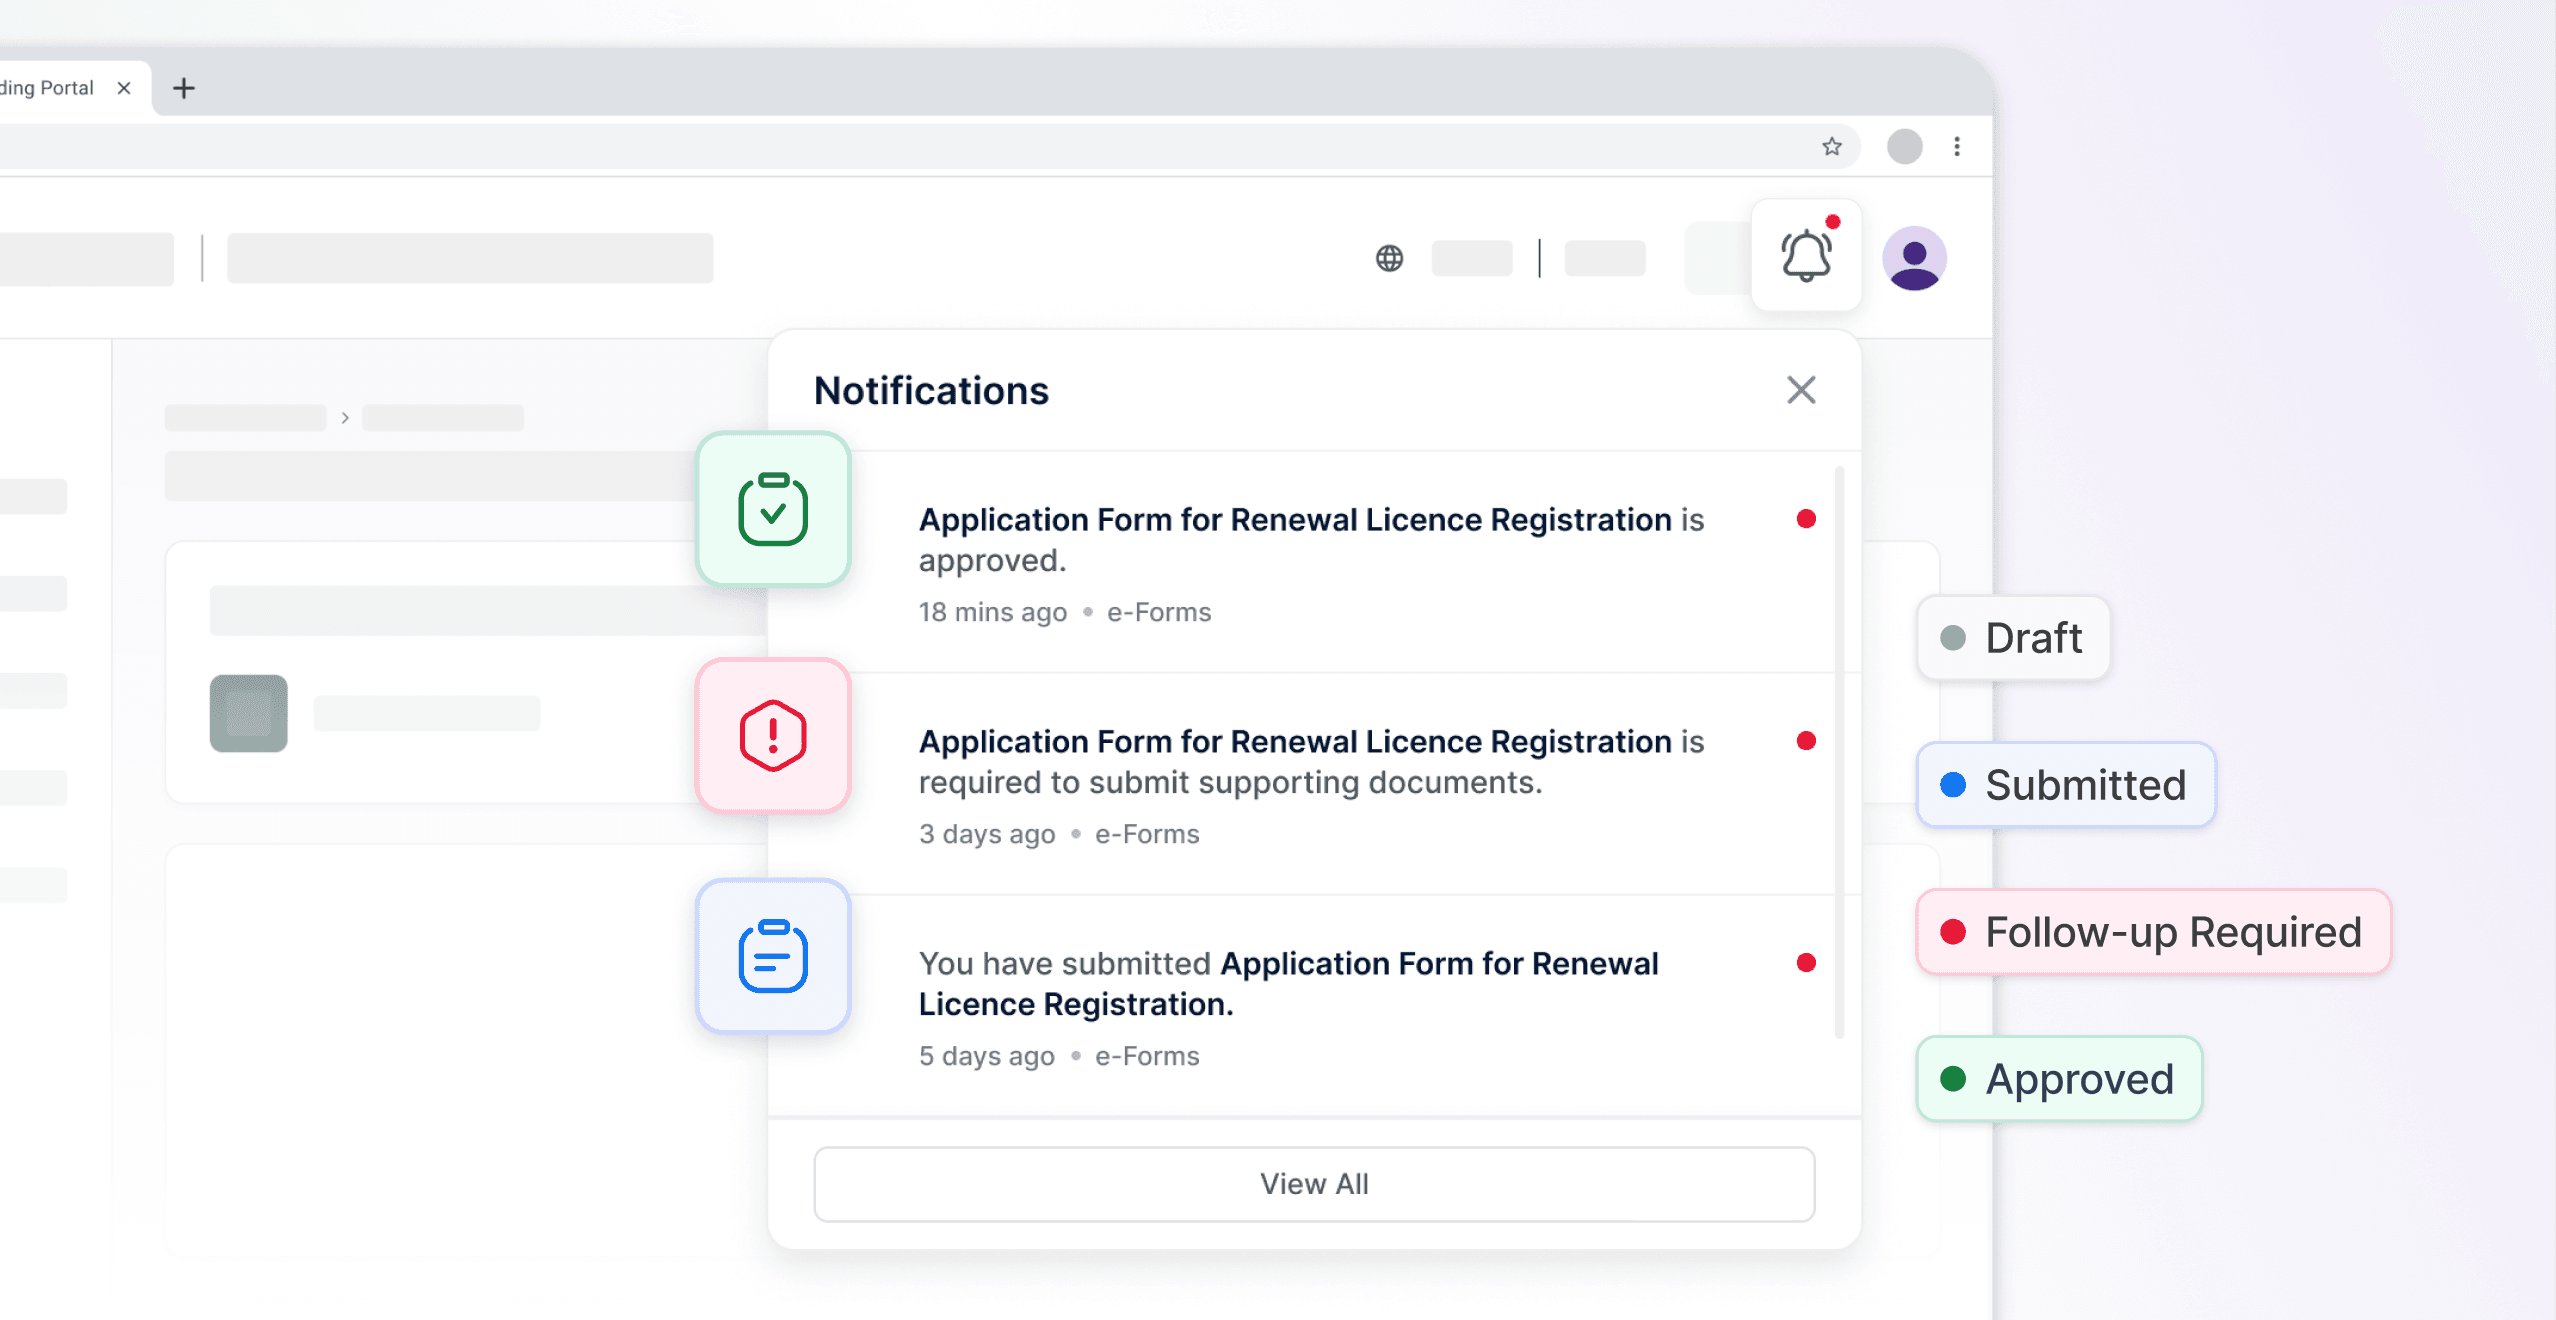Select the Portal browser tab

[48, 88]
